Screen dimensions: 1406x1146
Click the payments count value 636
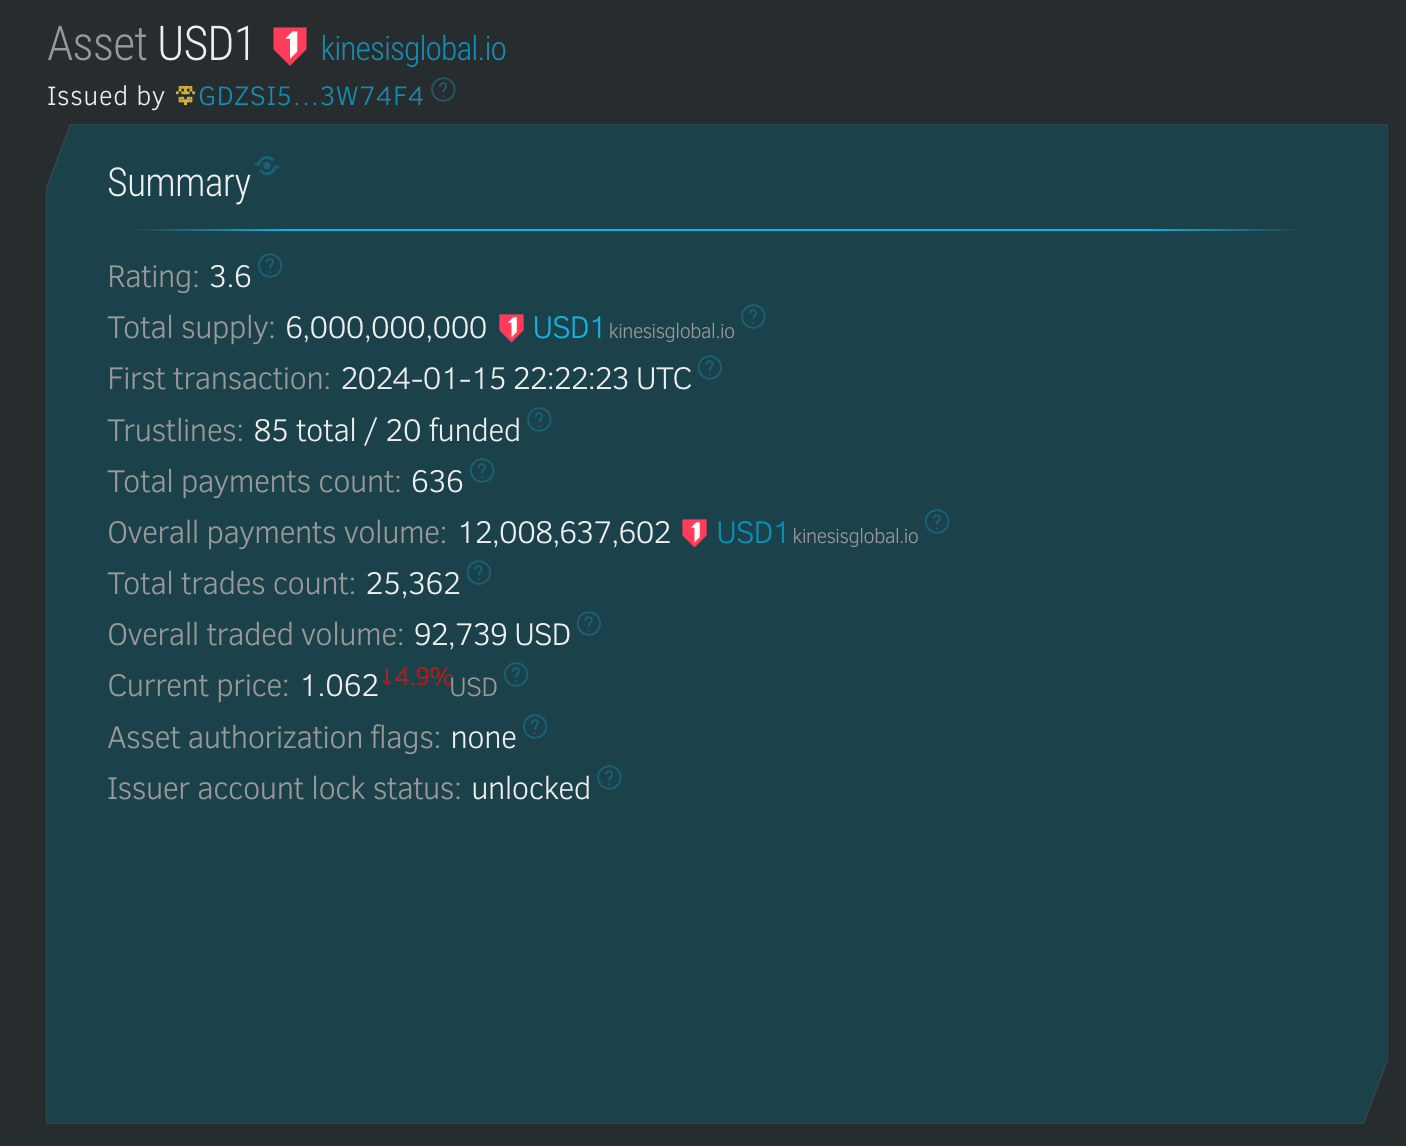click(x=437, y=482)
